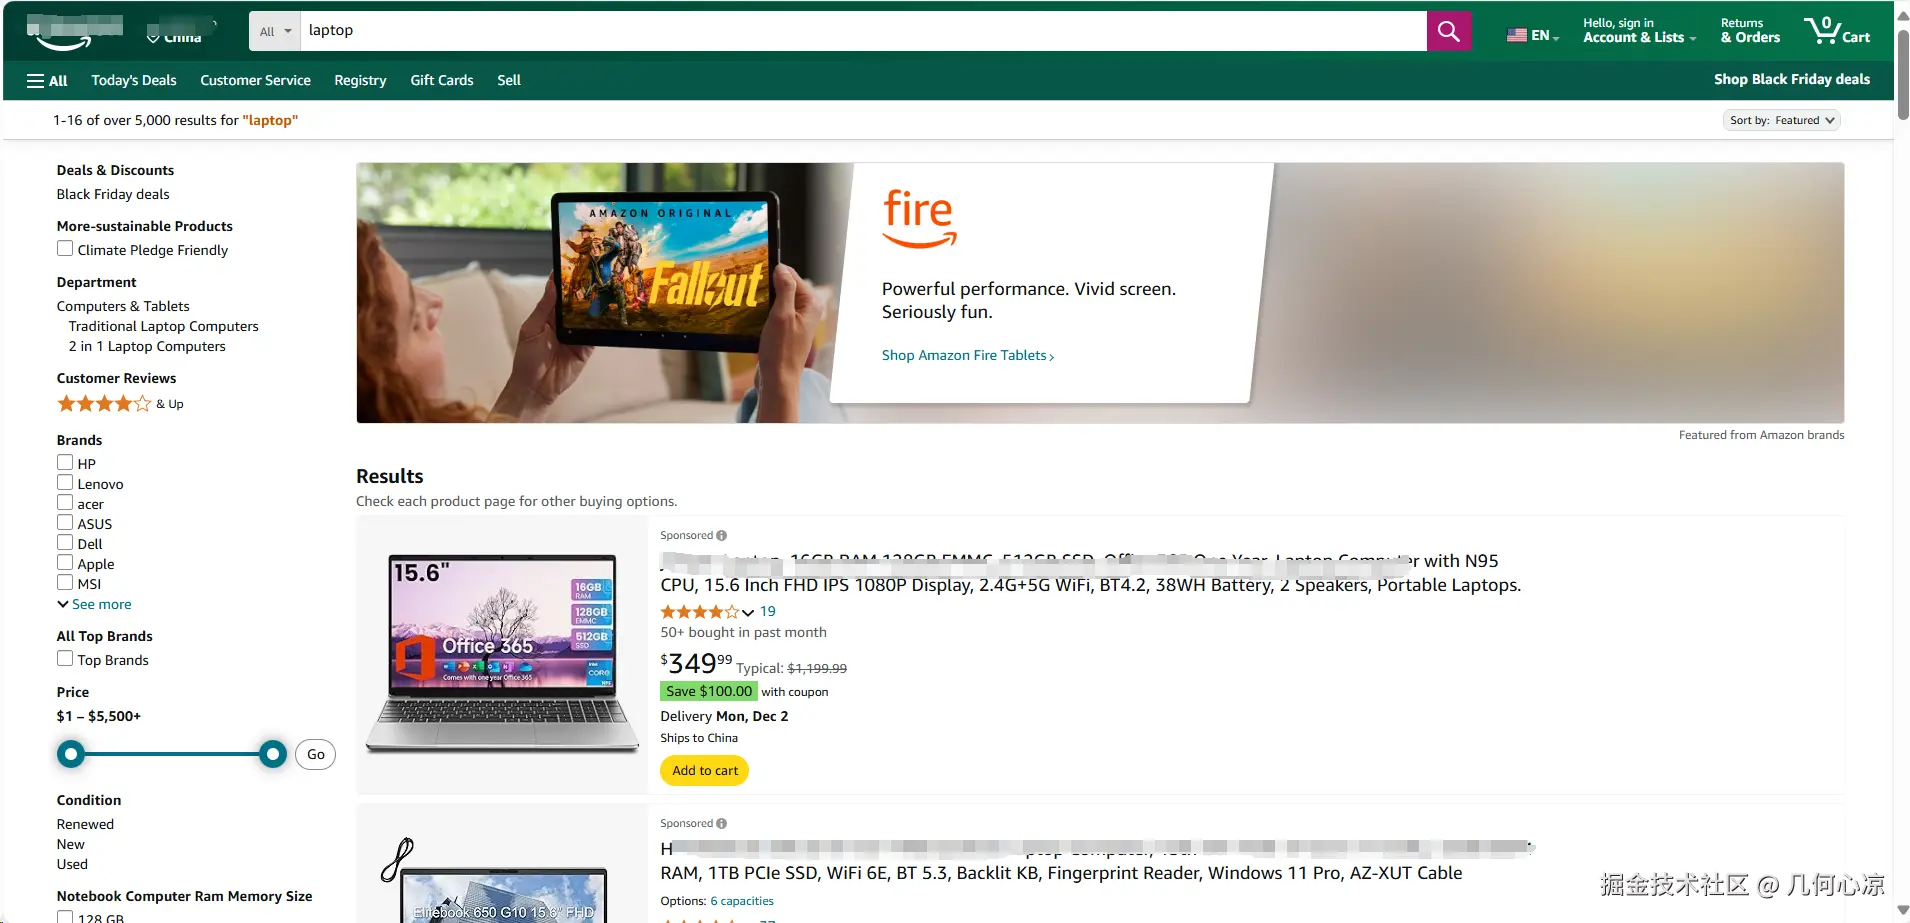Click inside the laptop search field
Viewport: 1910px width, 923px height.
863,31
